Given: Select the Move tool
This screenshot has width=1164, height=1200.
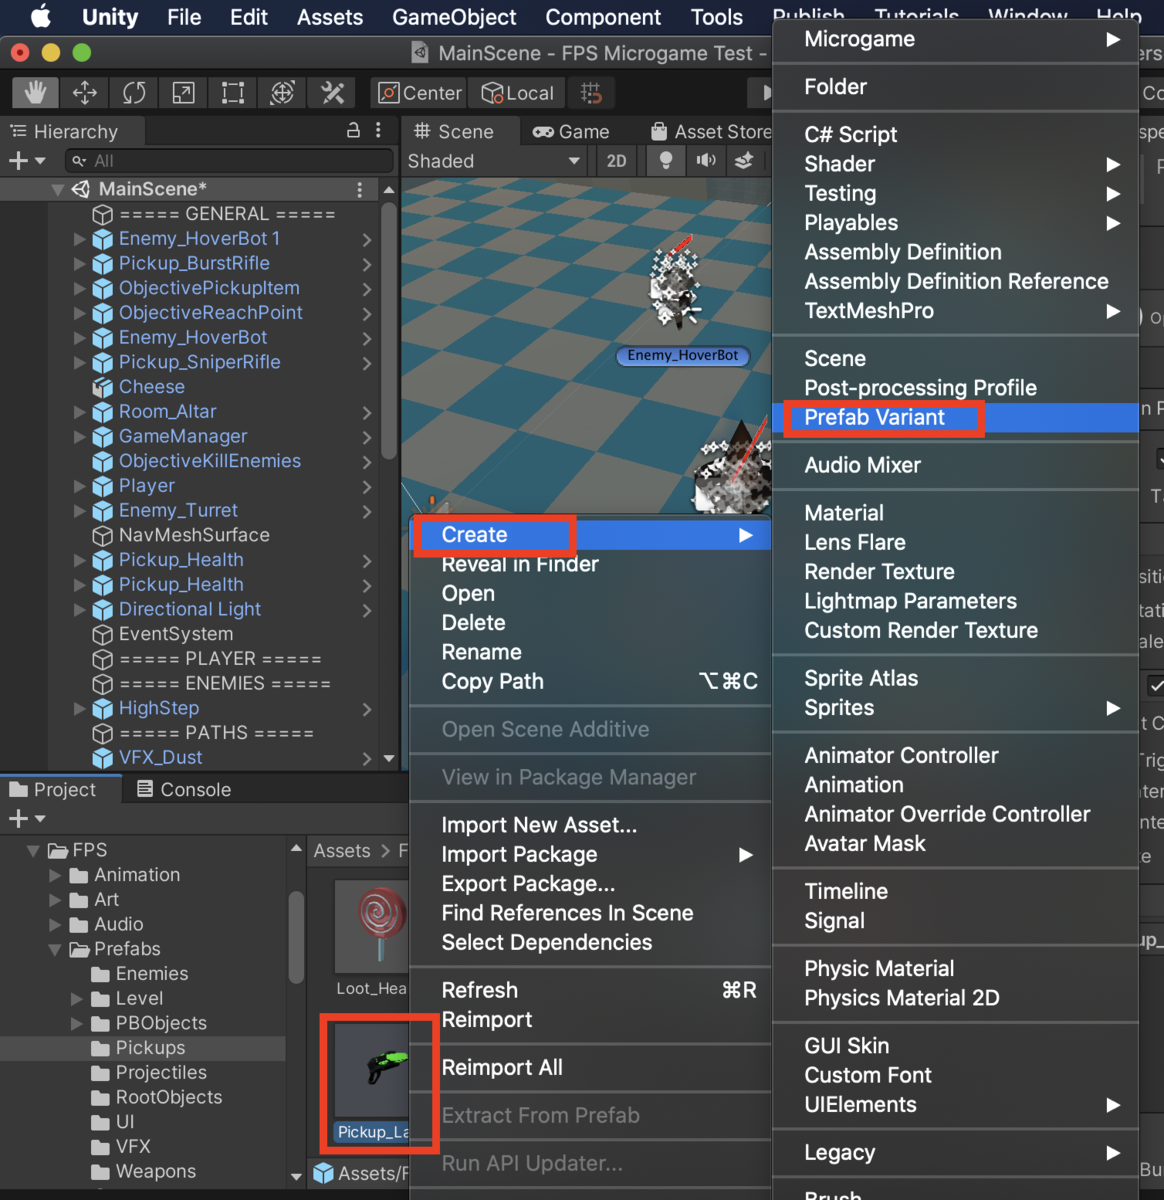Looking at the screenshot, I should 85,93.
